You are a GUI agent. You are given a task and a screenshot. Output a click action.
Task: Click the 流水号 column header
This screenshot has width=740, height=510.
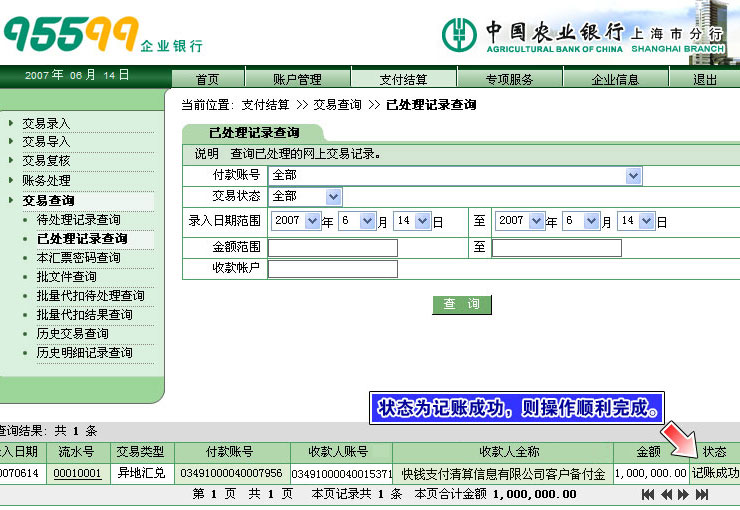(76, 451)
